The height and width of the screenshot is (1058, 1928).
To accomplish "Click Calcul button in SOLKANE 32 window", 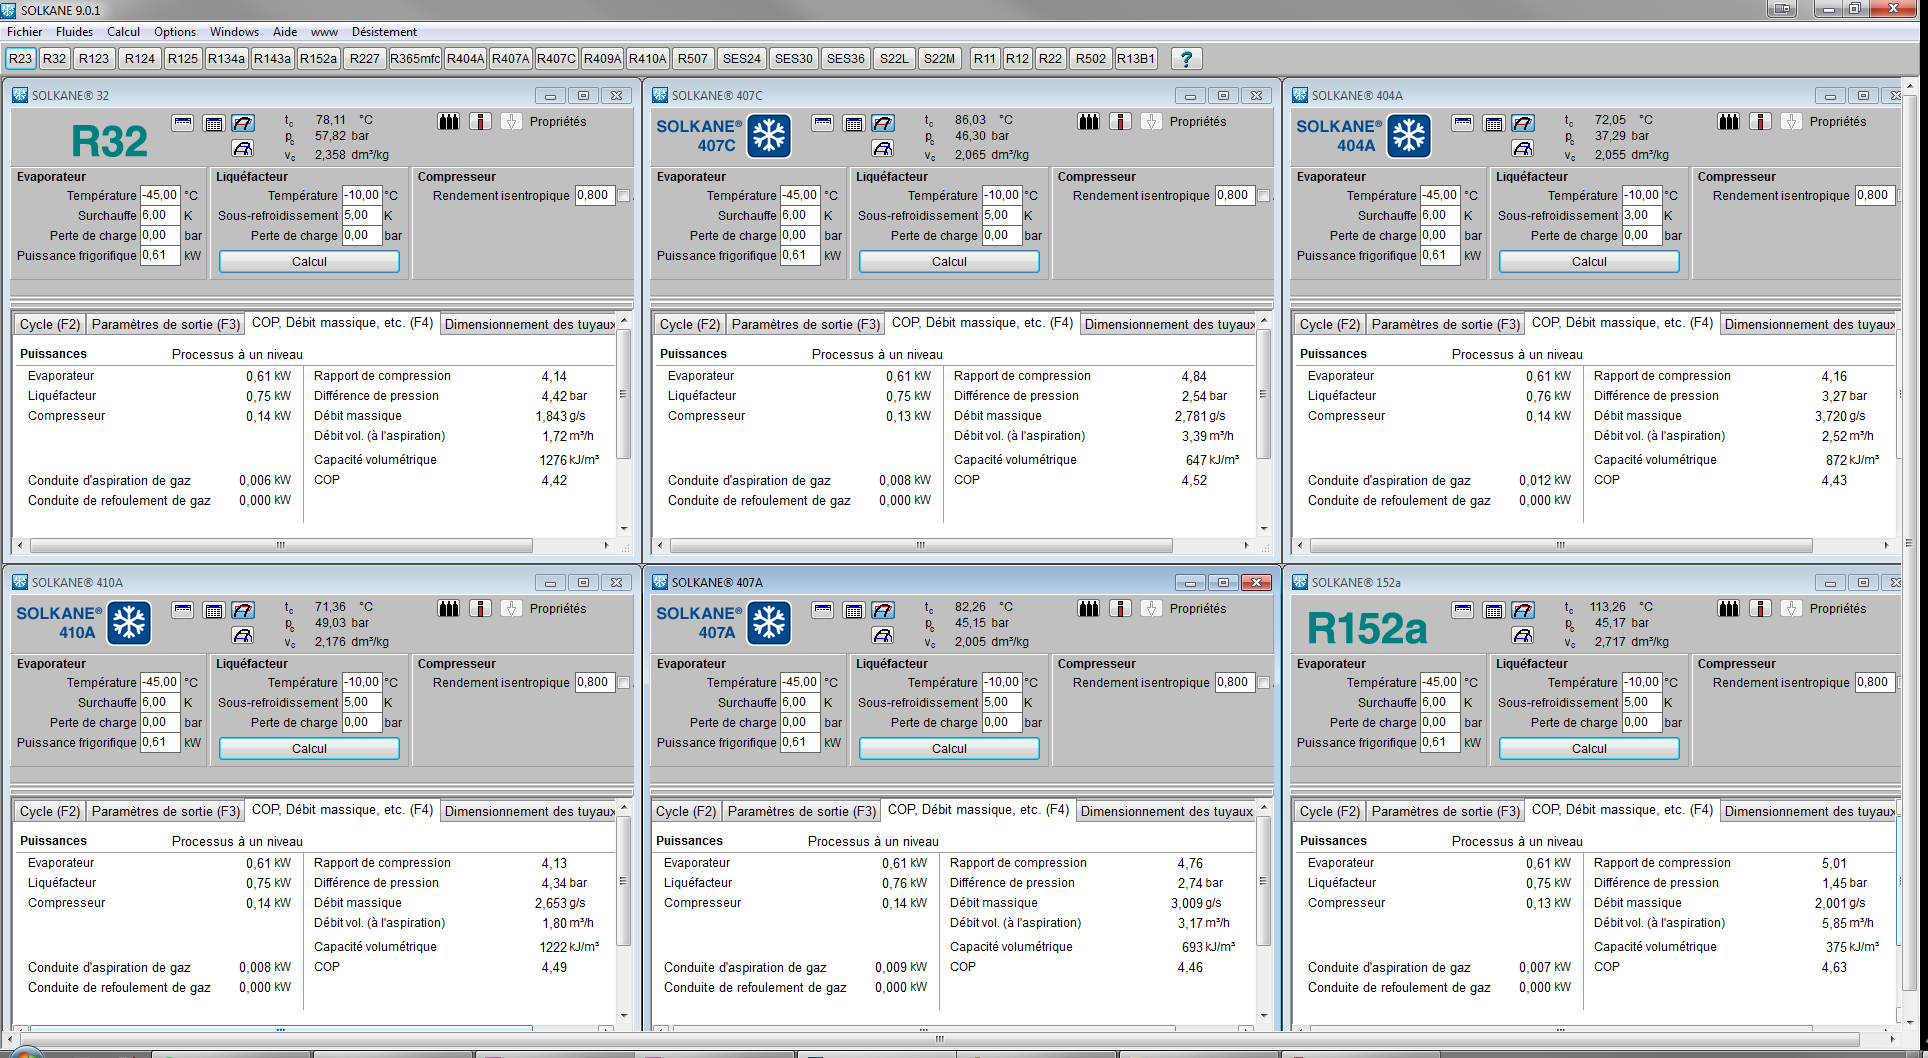I will pyautogui.click(x=309, y=262).
